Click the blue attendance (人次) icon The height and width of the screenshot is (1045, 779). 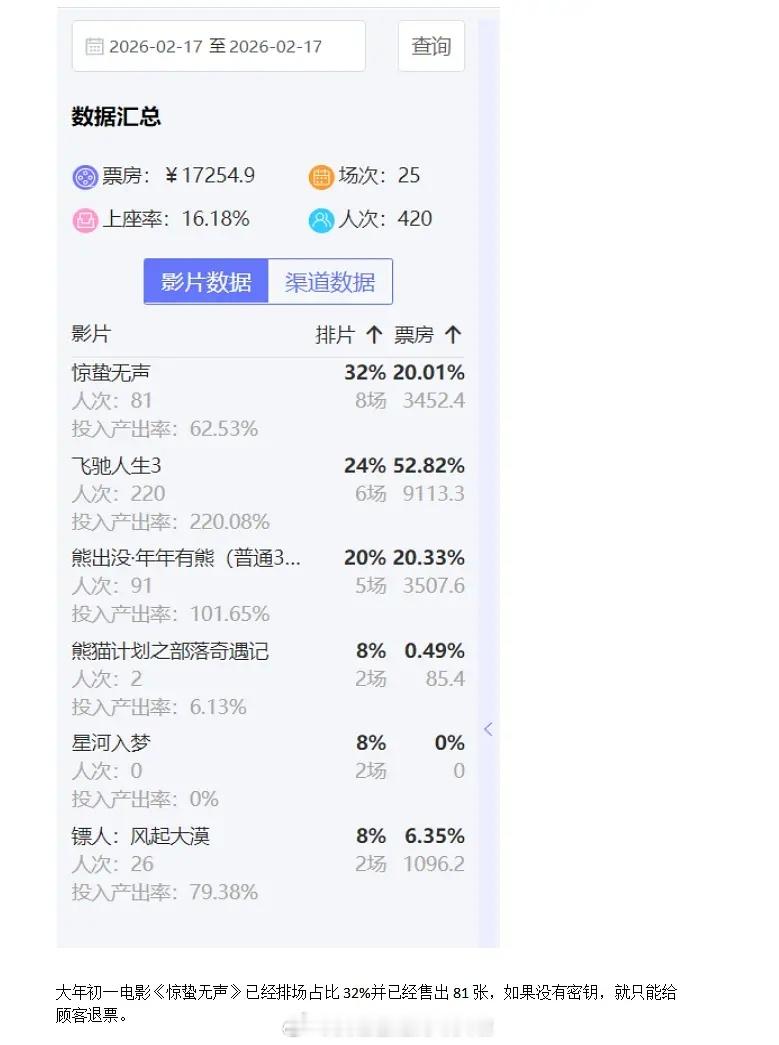321,220
